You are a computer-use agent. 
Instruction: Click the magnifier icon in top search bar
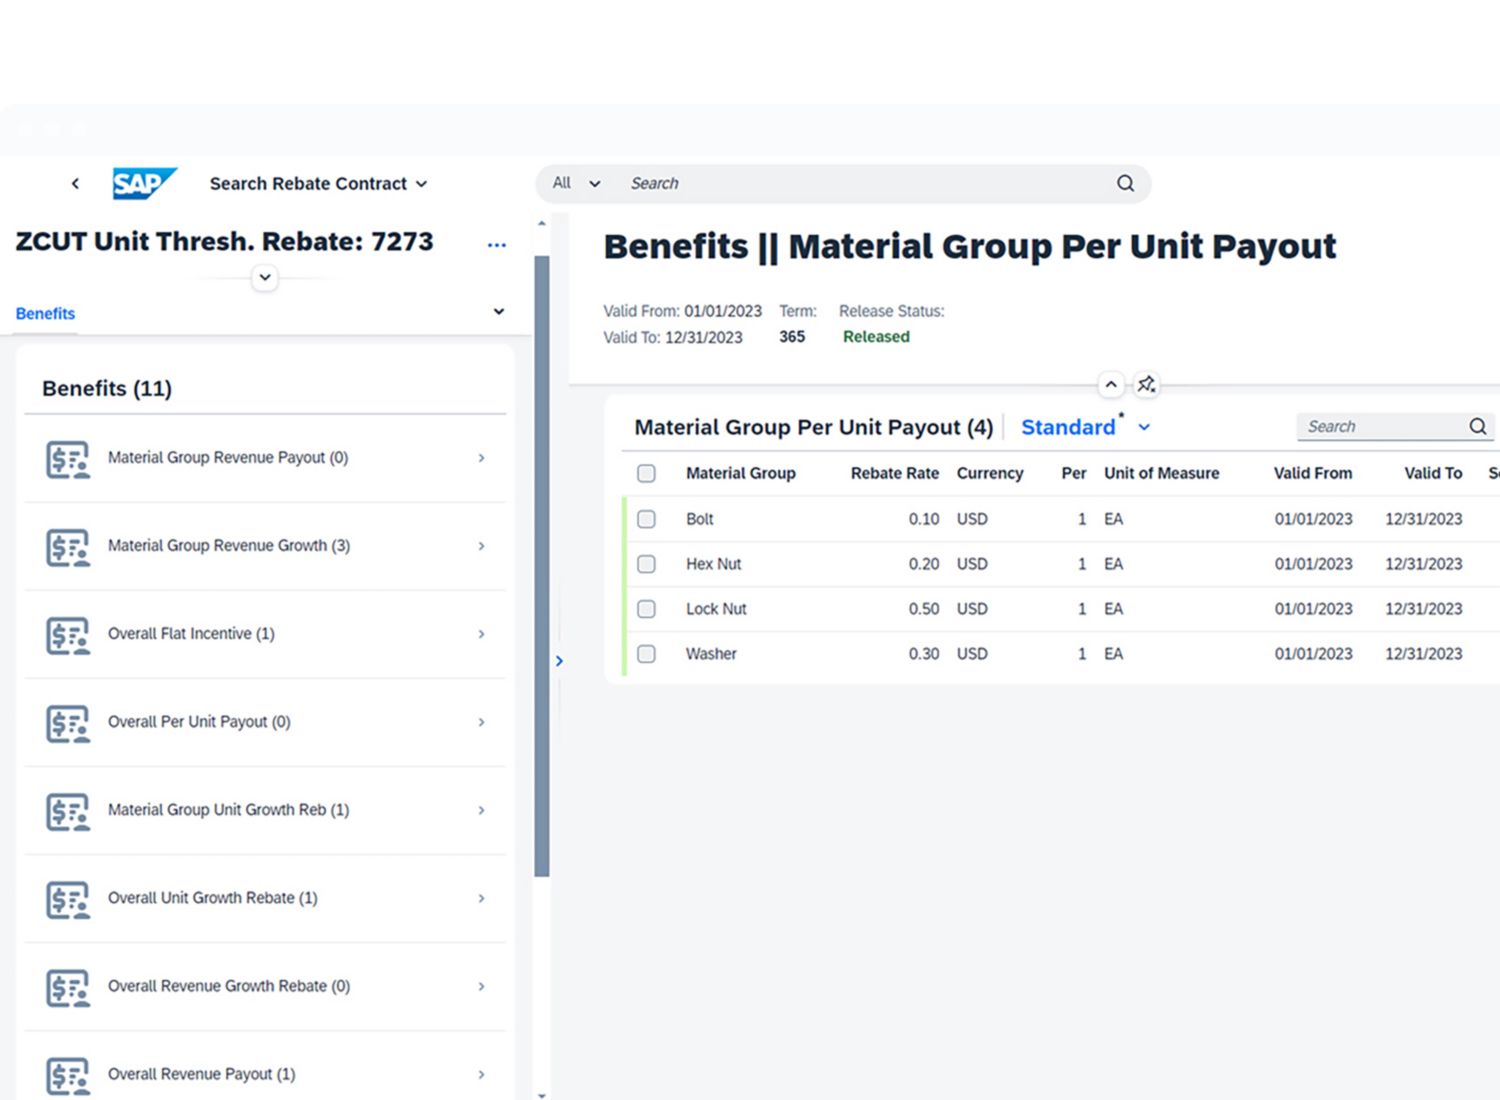1125,184
